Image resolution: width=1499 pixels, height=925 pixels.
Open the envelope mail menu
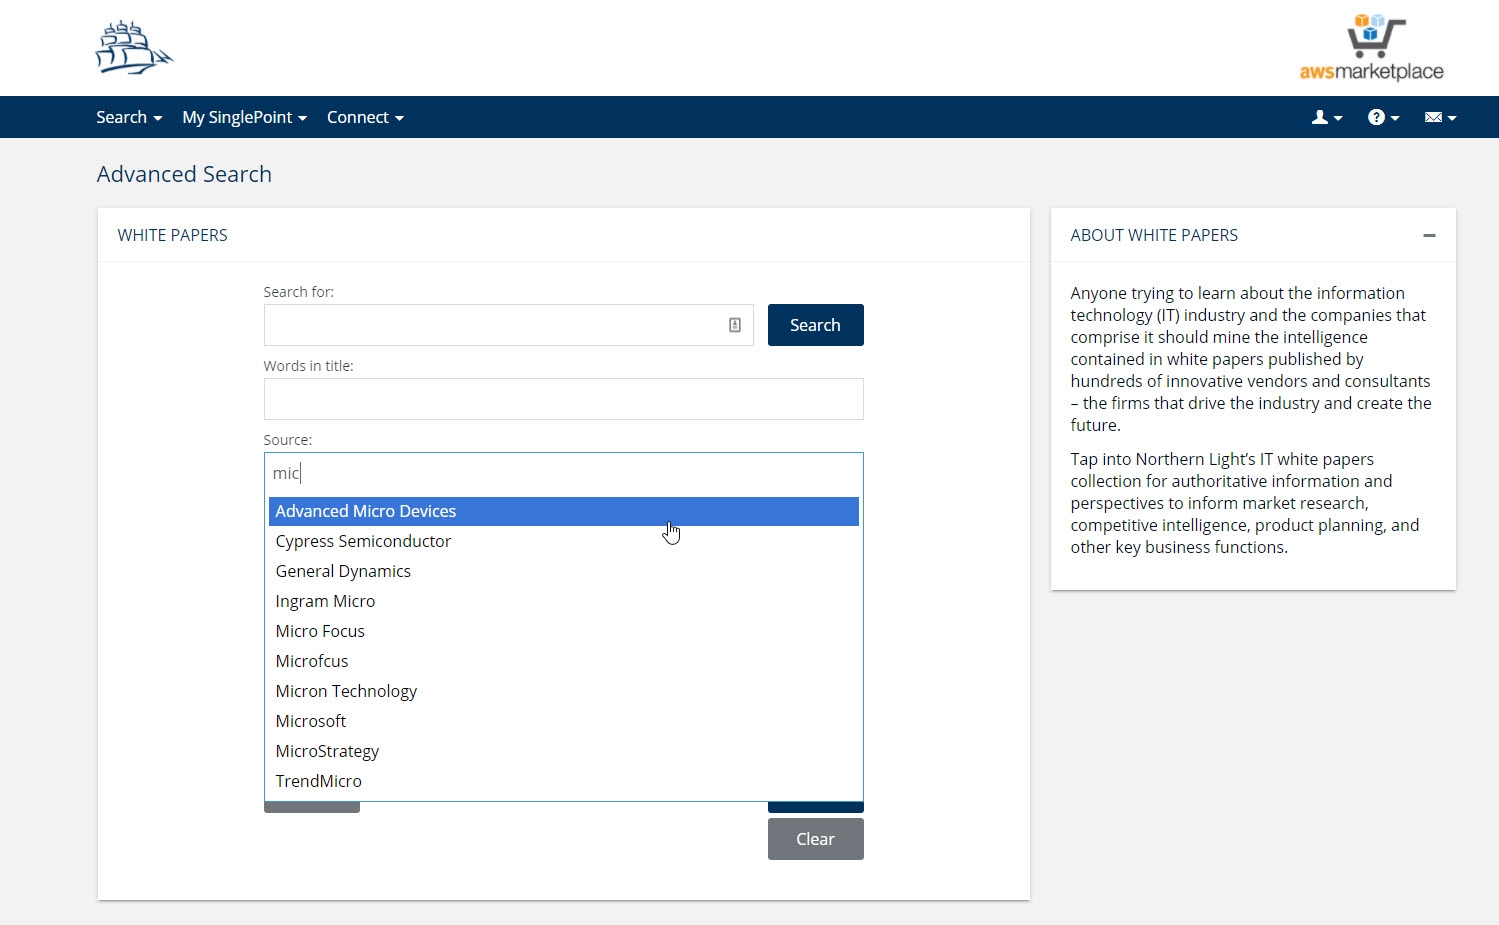(1440, 117)
